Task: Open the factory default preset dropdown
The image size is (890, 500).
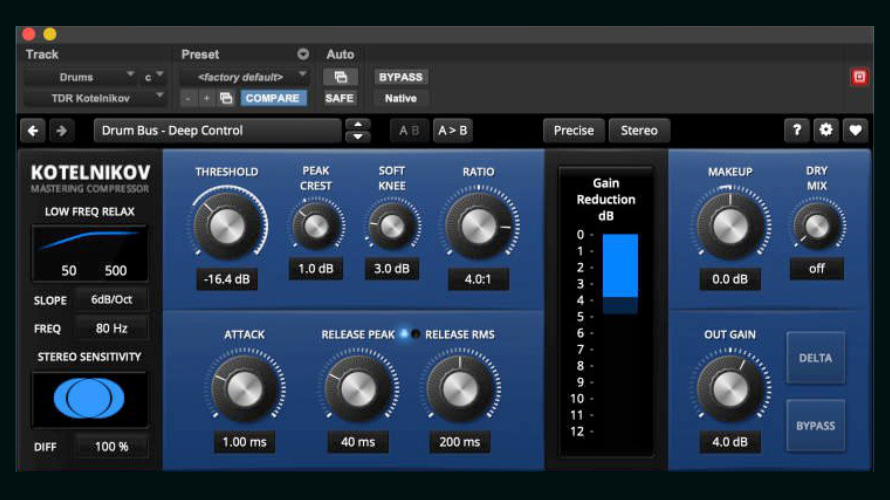Action: tap(245, 77)
